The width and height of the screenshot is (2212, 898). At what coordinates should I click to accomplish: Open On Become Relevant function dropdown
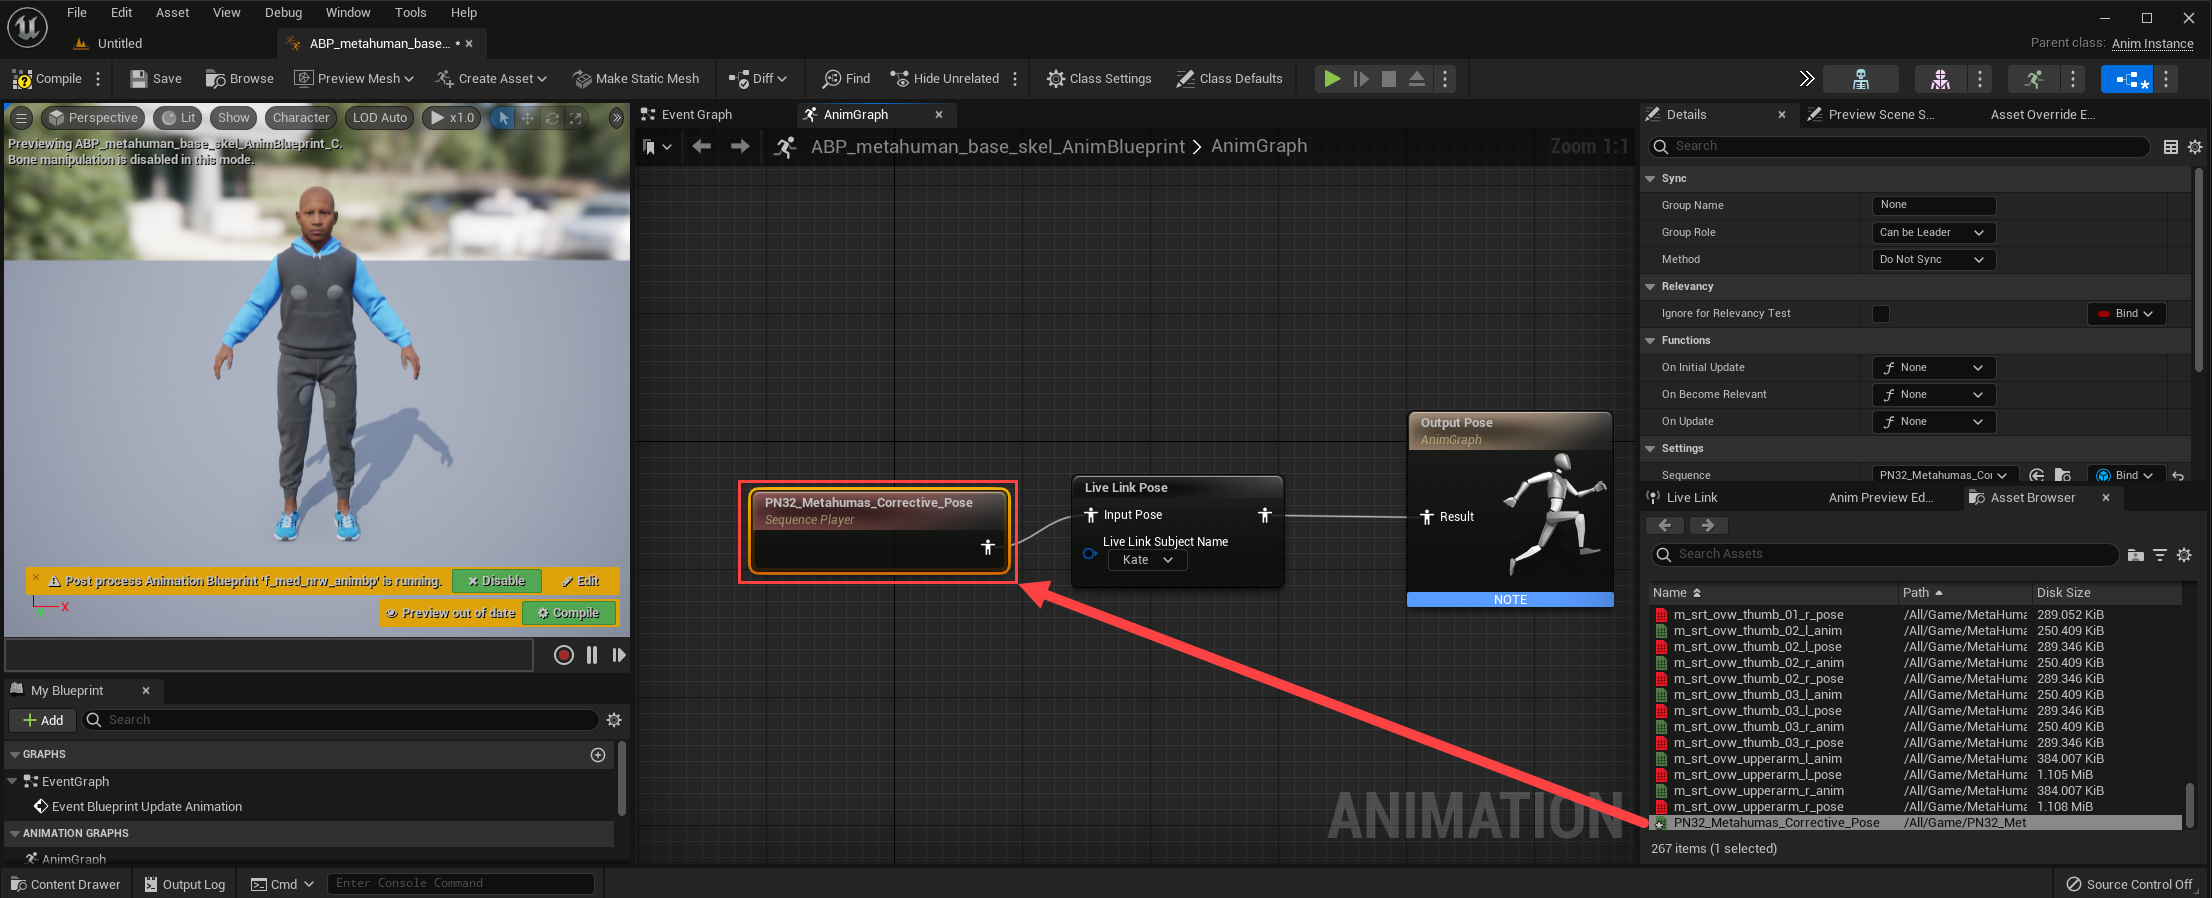1933,394
